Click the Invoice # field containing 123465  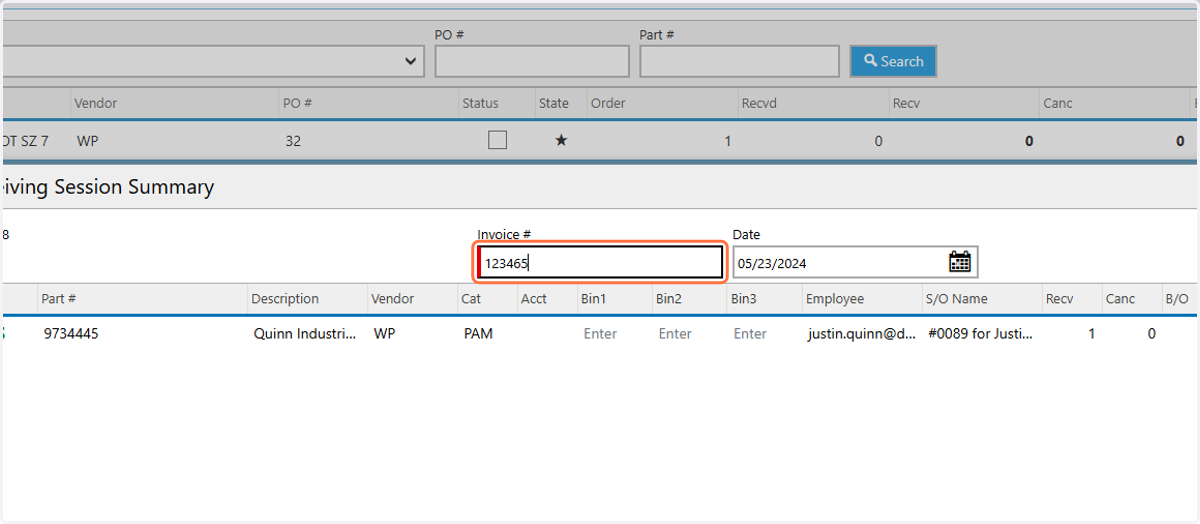pos(600,263)
